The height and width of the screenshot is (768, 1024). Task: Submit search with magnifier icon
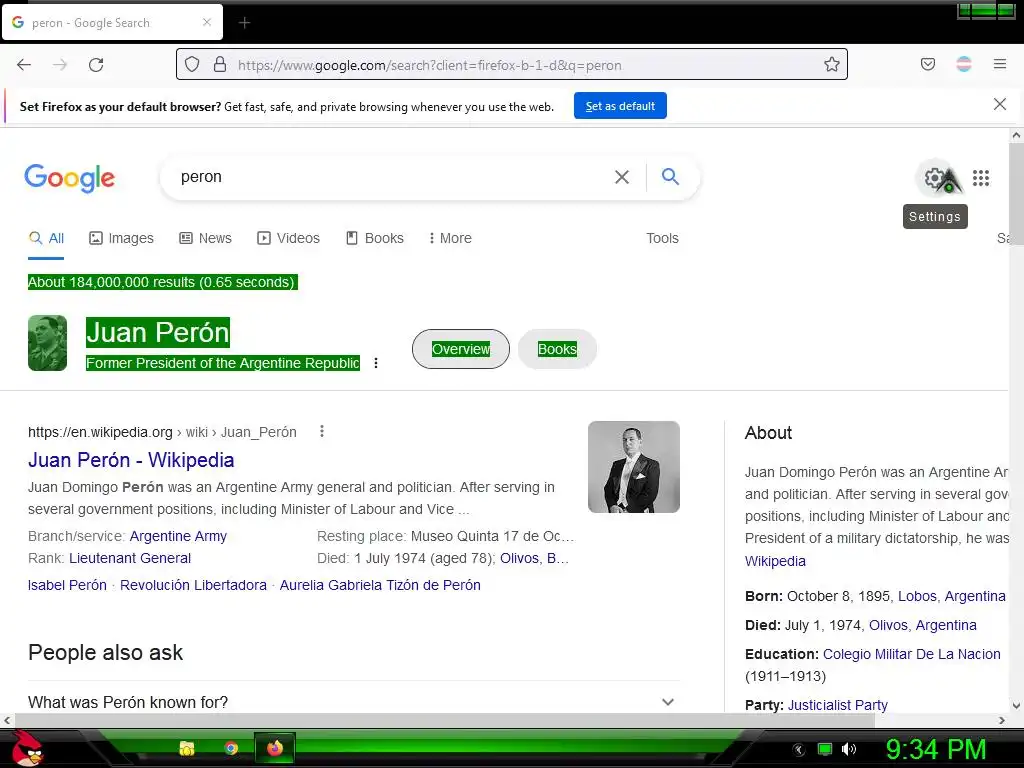click(670, 176)
